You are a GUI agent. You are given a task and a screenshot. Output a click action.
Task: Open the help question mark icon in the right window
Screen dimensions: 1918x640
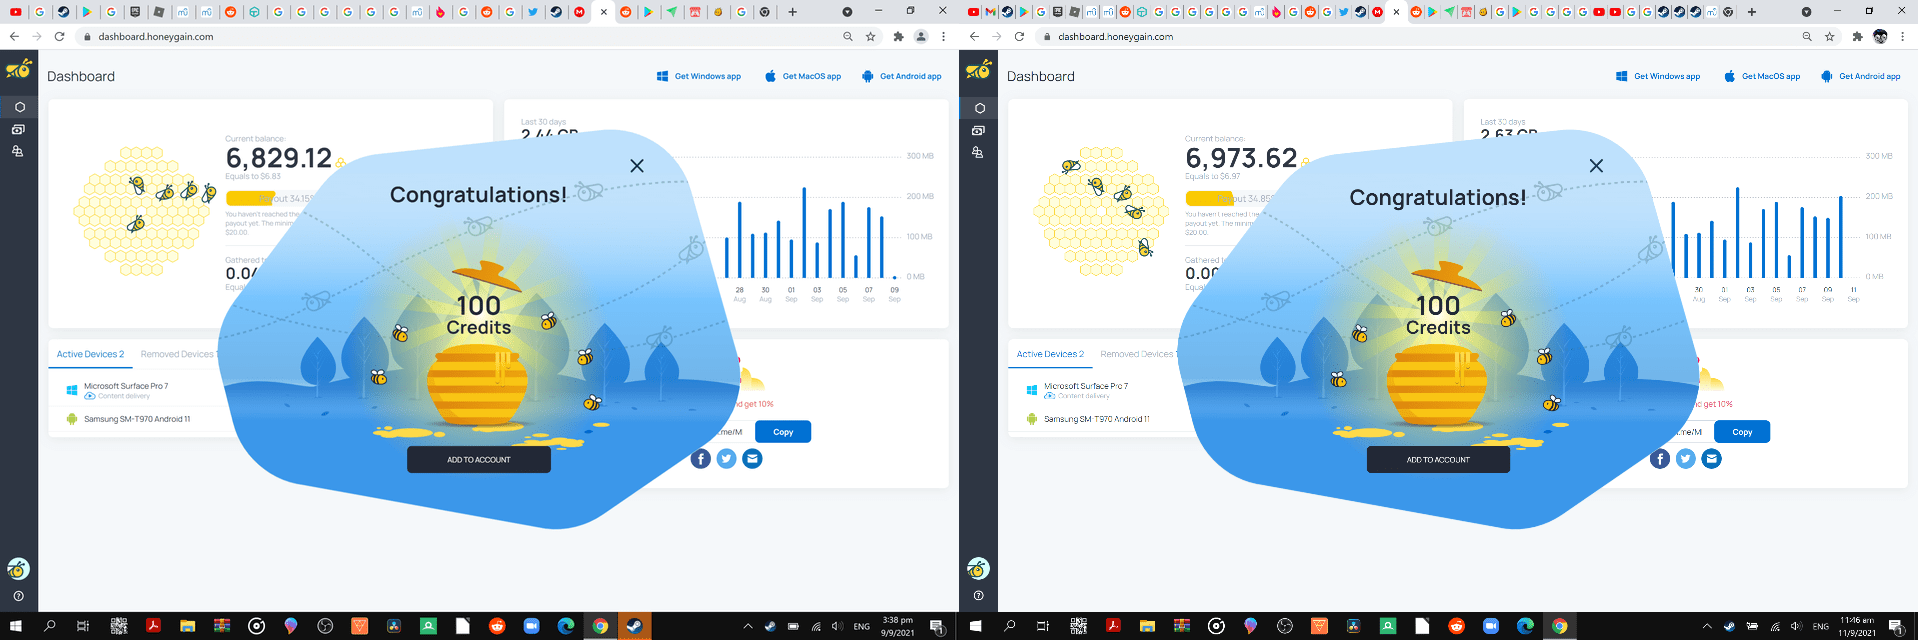[x=978, y=596]
